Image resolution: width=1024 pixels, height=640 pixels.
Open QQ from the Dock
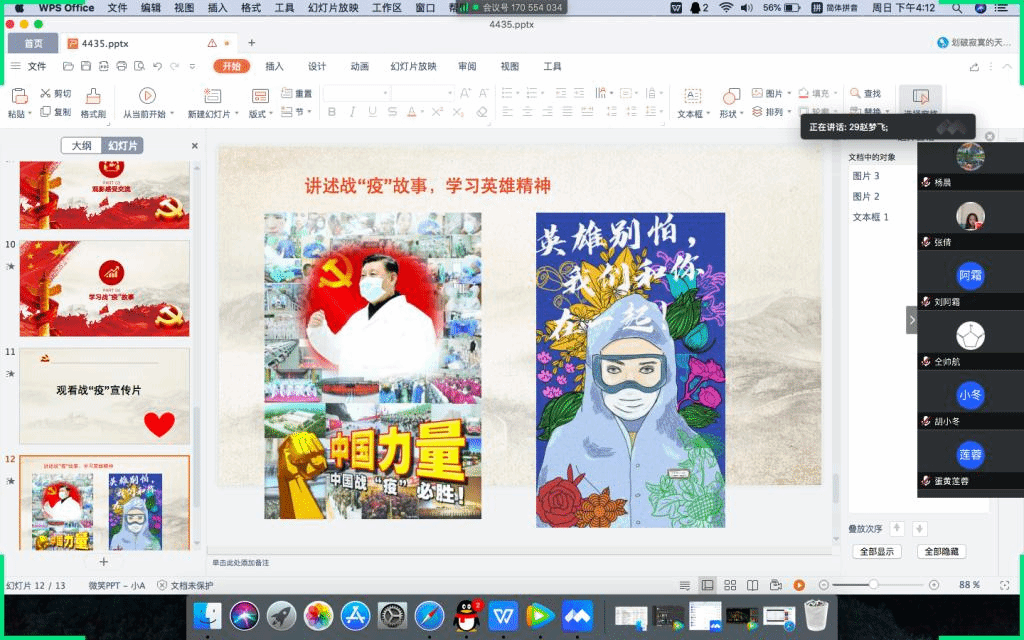(x=466, y=616)
